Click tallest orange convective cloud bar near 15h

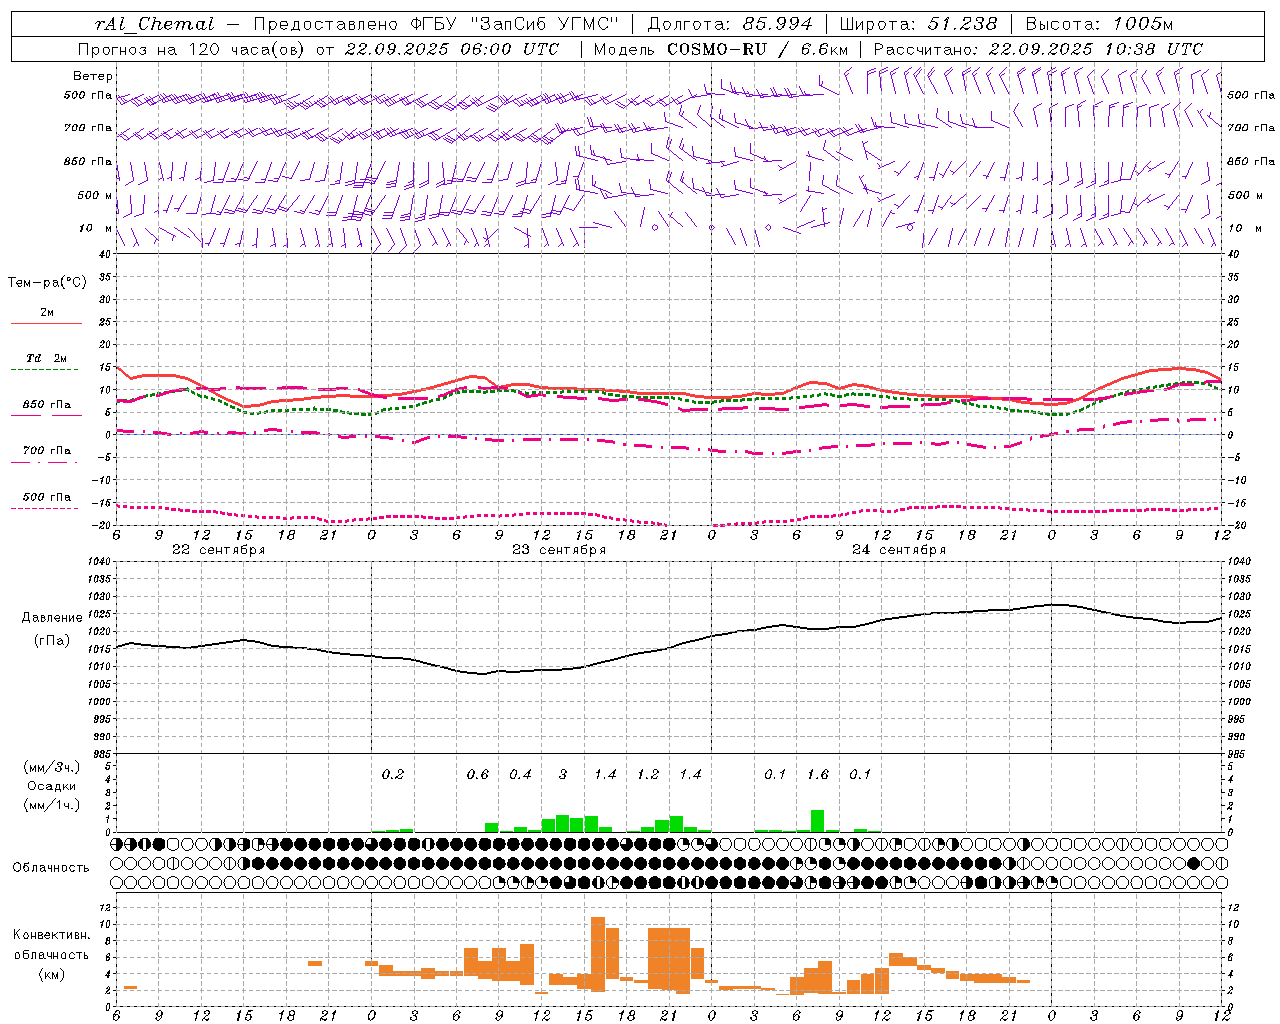(598, 954)
